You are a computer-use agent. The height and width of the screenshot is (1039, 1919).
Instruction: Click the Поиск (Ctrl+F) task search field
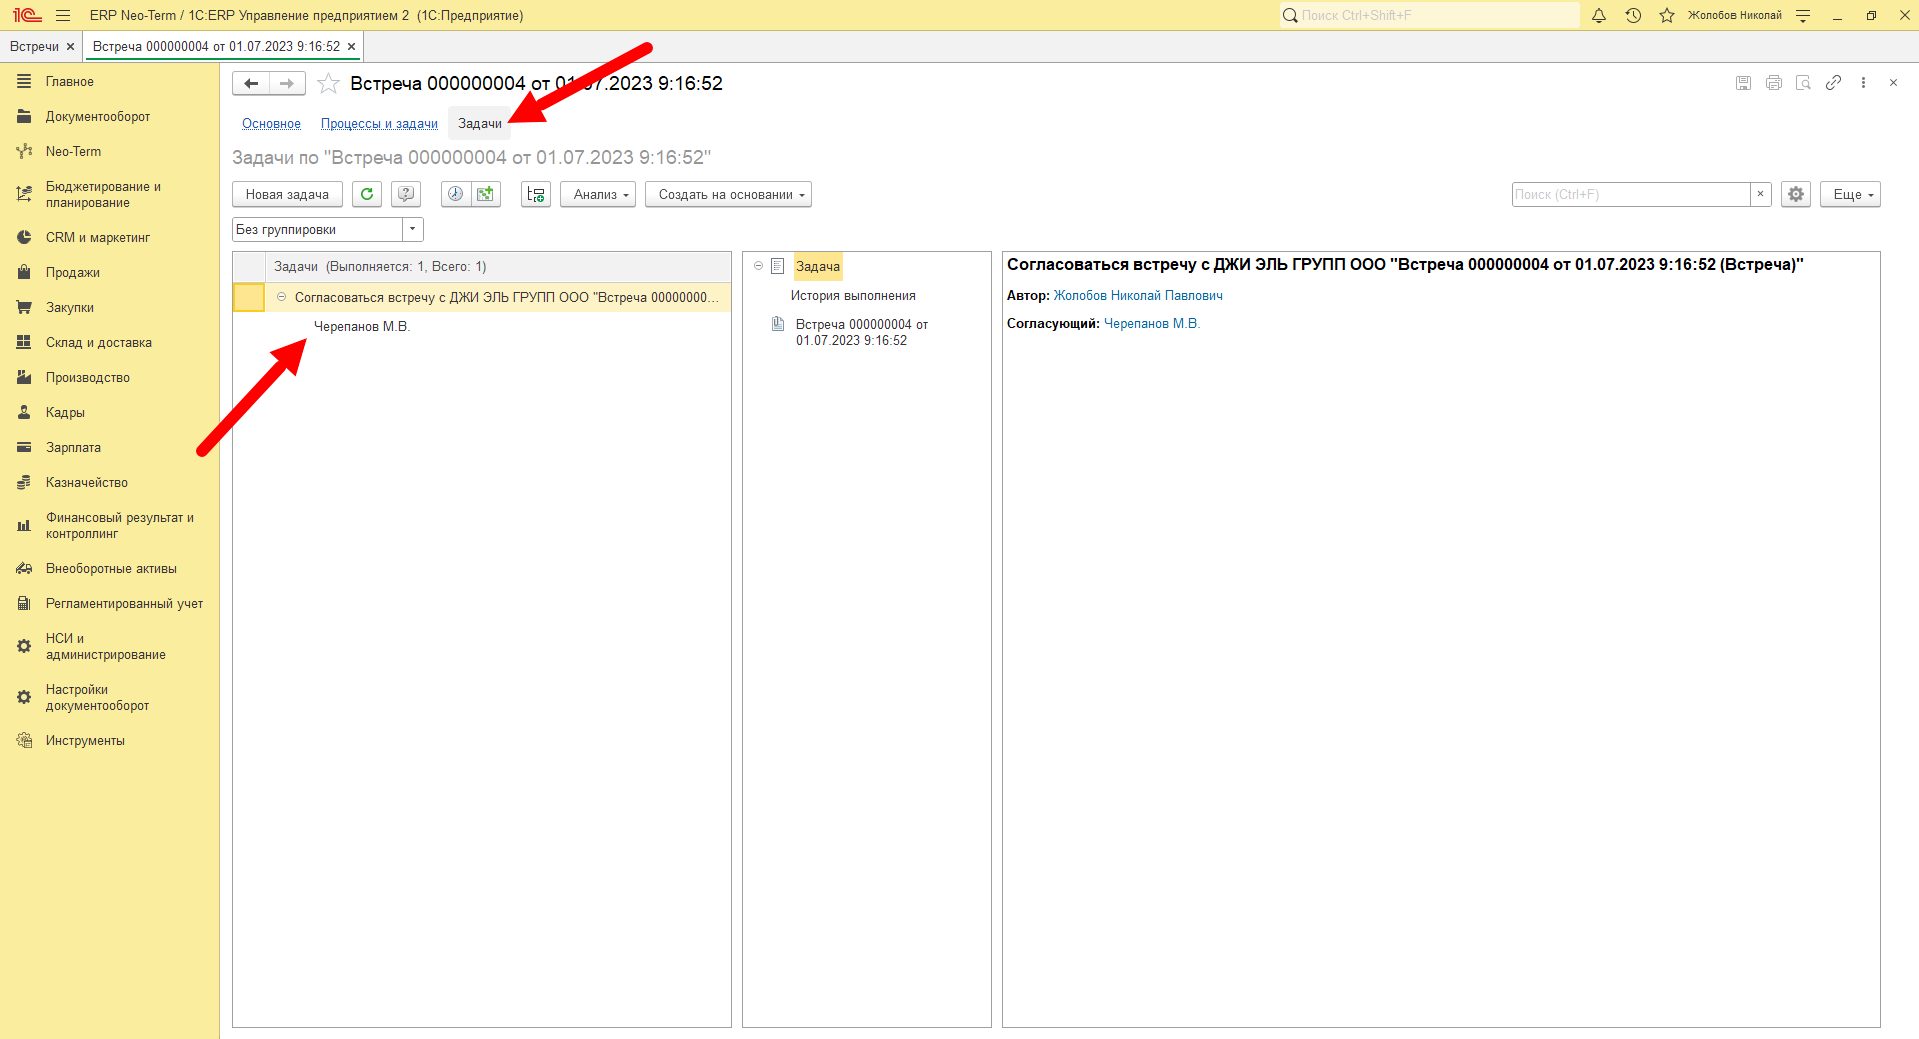click(1631, 194)
